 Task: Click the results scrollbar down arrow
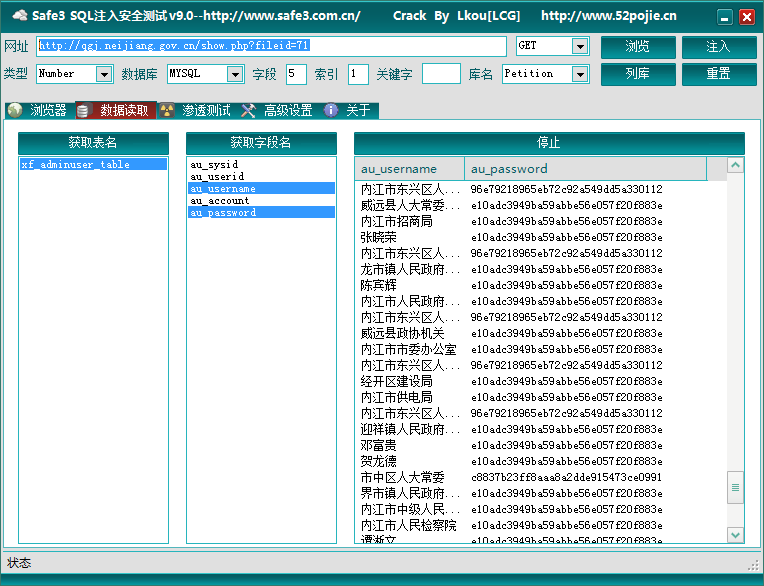pyautogui.click(x=735, y=535)
